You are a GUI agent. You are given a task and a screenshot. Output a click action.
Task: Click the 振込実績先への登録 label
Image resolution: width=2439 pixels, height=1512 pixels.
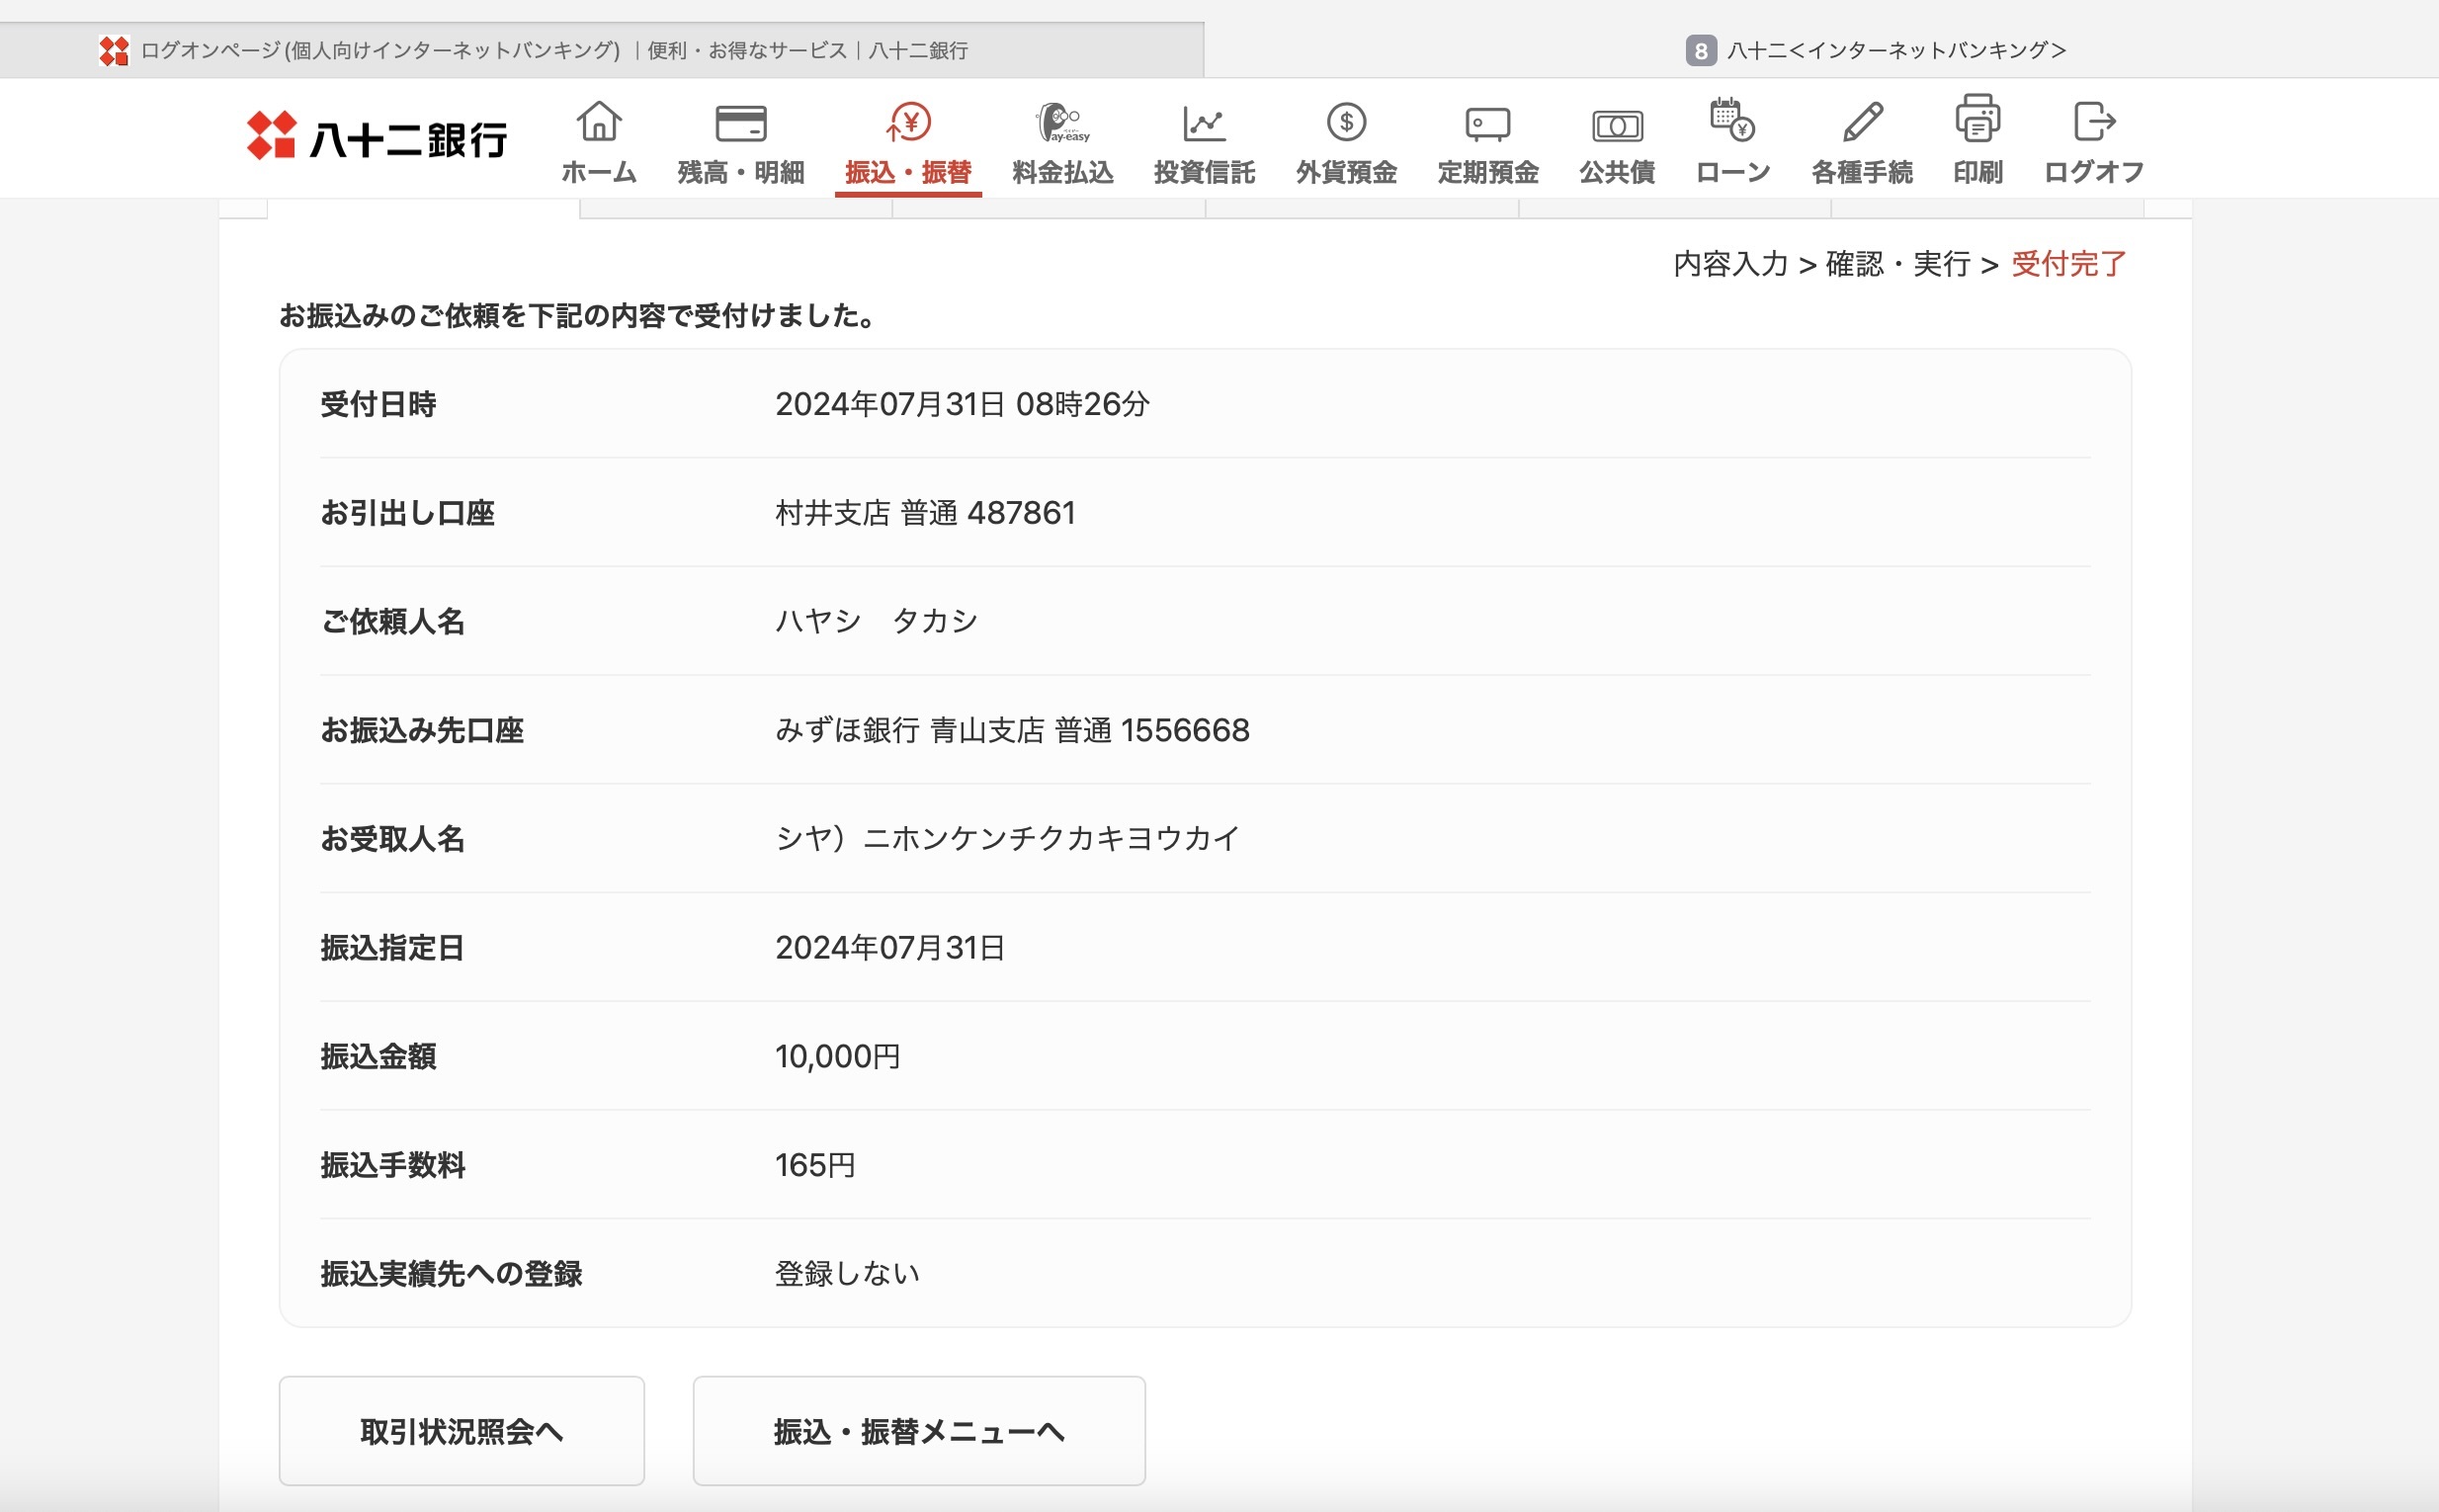pos(451,1273)
